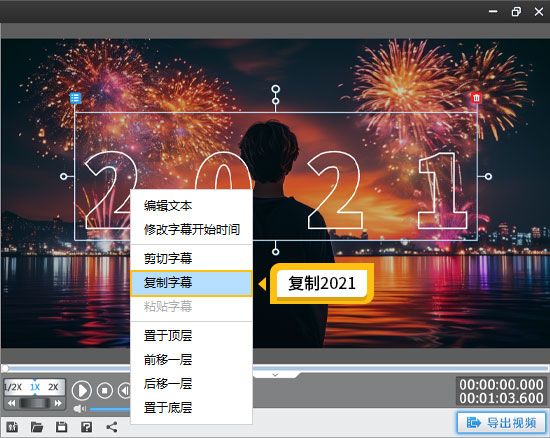Image resolution: width=550 pixels, height=438 pixels.
Task: Collapse panel using chevron below progress bar
Action: 275,375
